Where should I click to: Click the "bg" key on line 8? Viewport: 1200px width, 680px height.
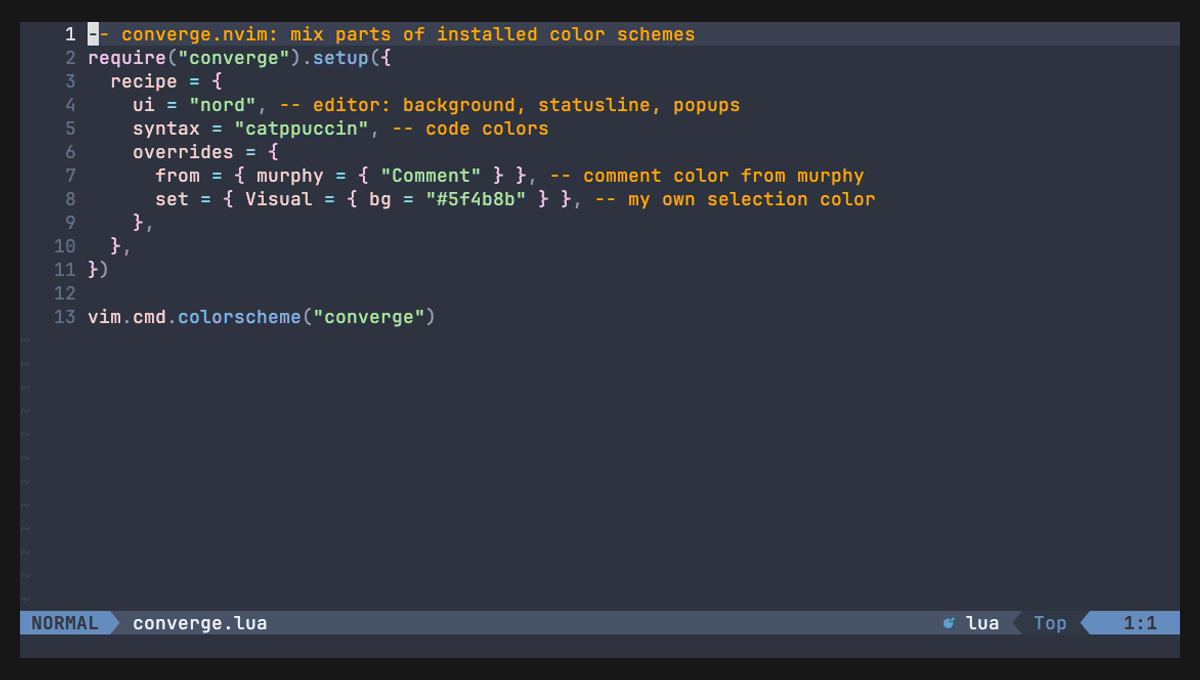click(380, 199)
